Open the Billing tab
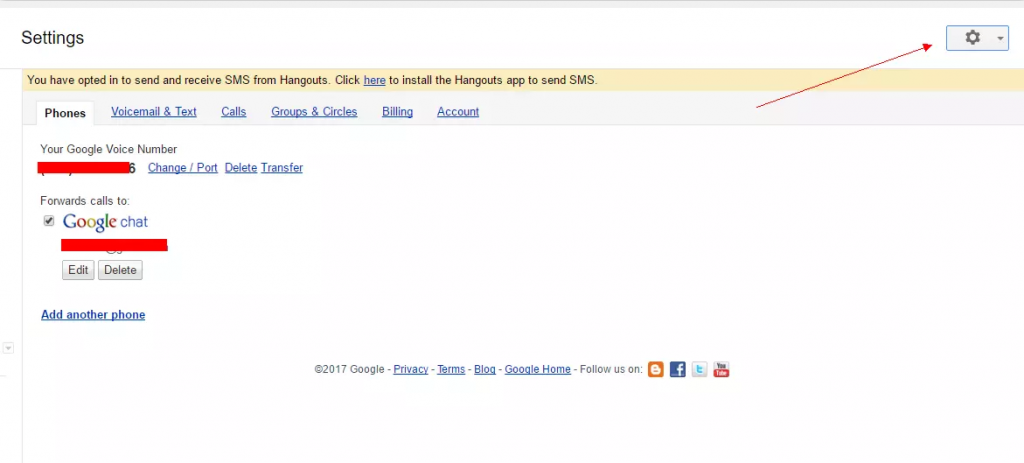Image resolution: width=1024 pixels, height=463 pixels. [397, 112]
